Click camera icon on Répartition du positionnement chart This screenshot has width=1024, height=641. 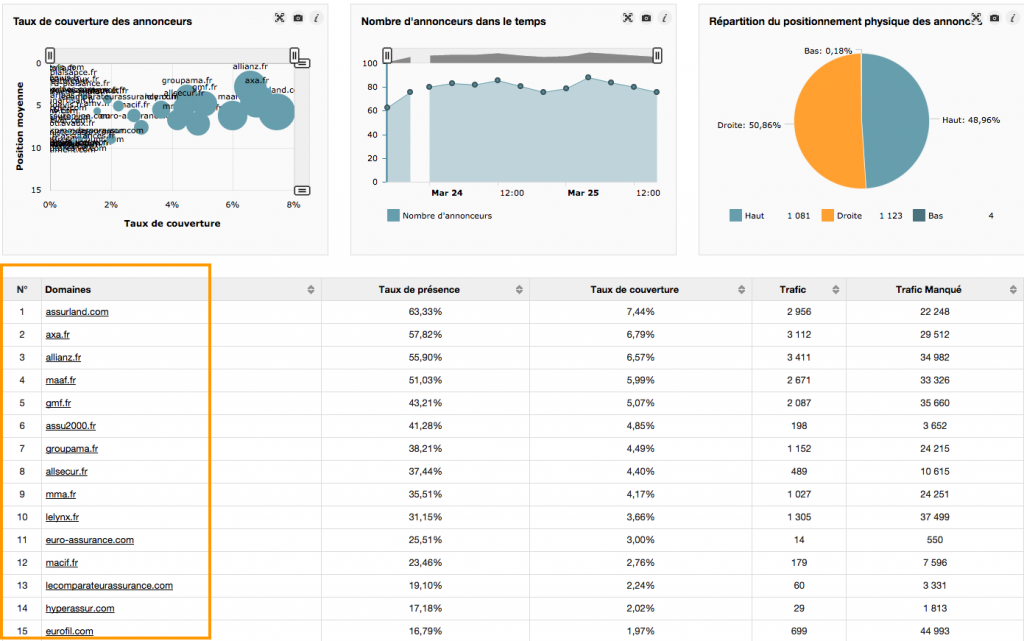pos(994,18)
